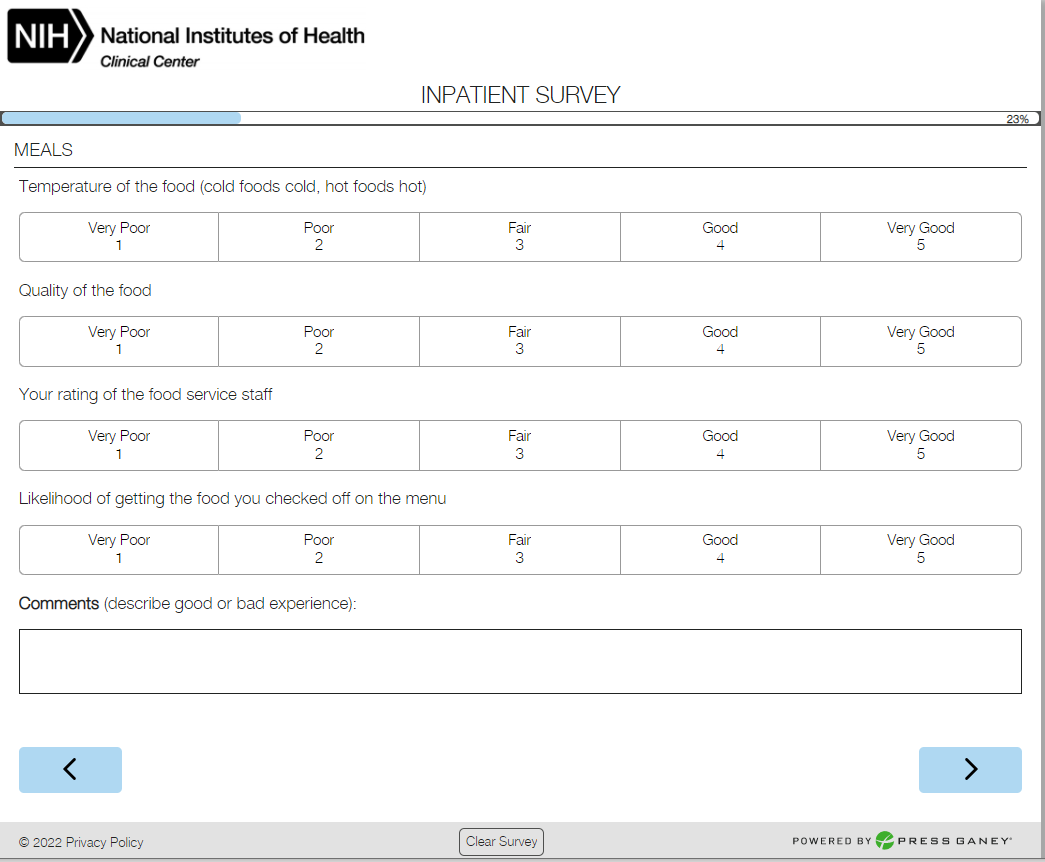1045x862 pixels.
Task: Rate food temperature Very Poor 1
Action: tap(119, 237)
